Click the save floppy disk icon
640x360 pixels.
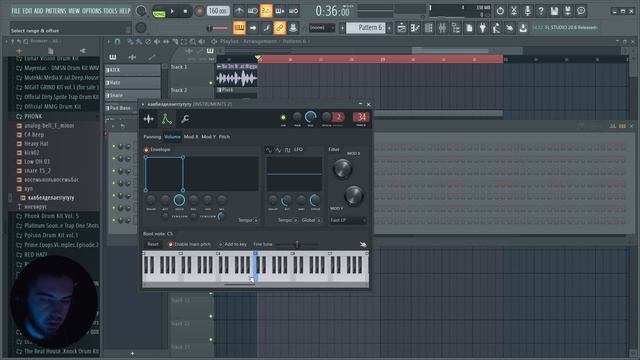click(554, 11)
